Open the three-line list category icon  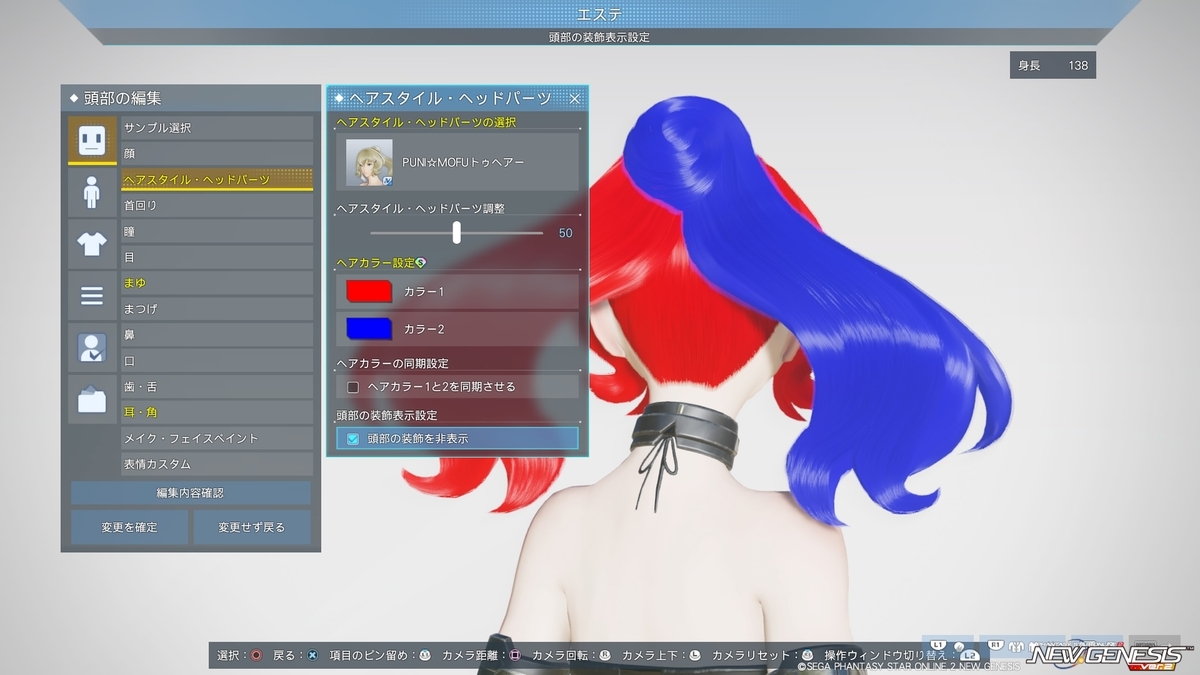92,295
